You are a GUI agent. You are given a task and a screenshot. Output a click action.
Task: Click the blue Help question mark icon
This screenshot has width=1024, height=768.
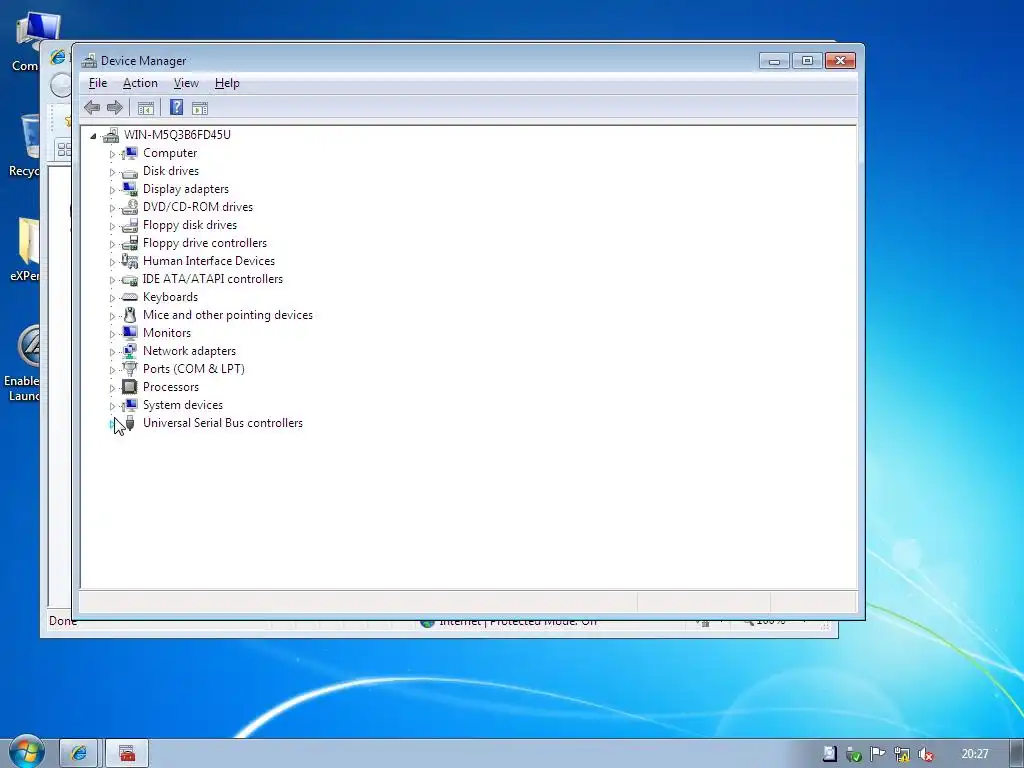(176, 108)
